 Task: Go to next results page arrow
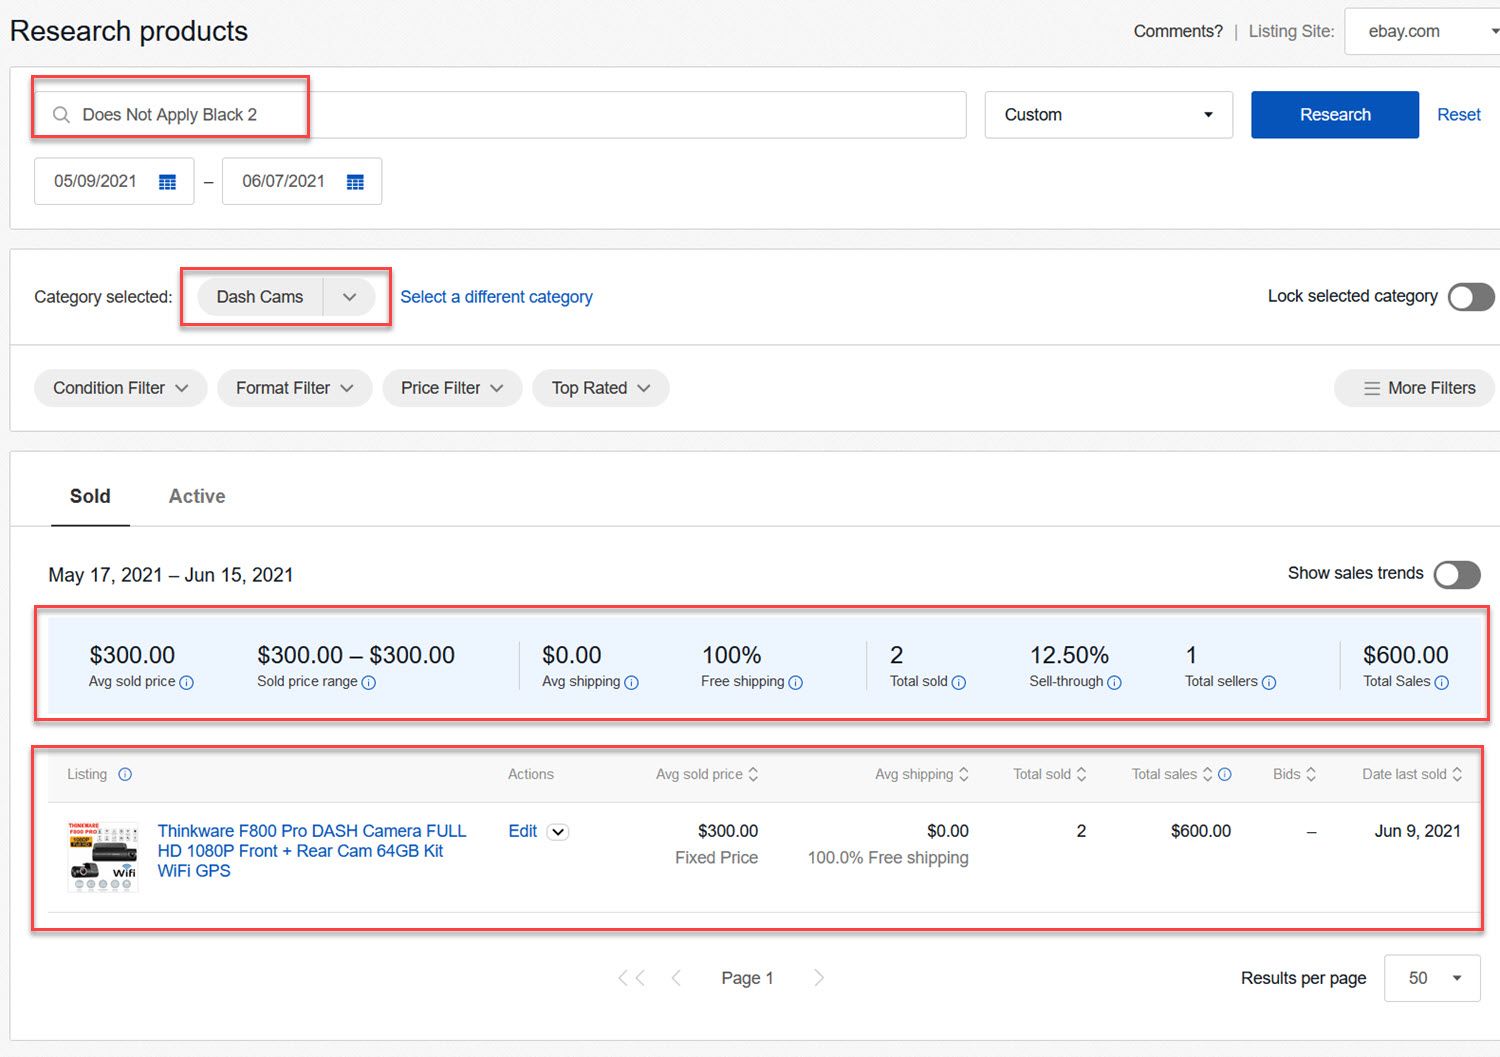819,978
